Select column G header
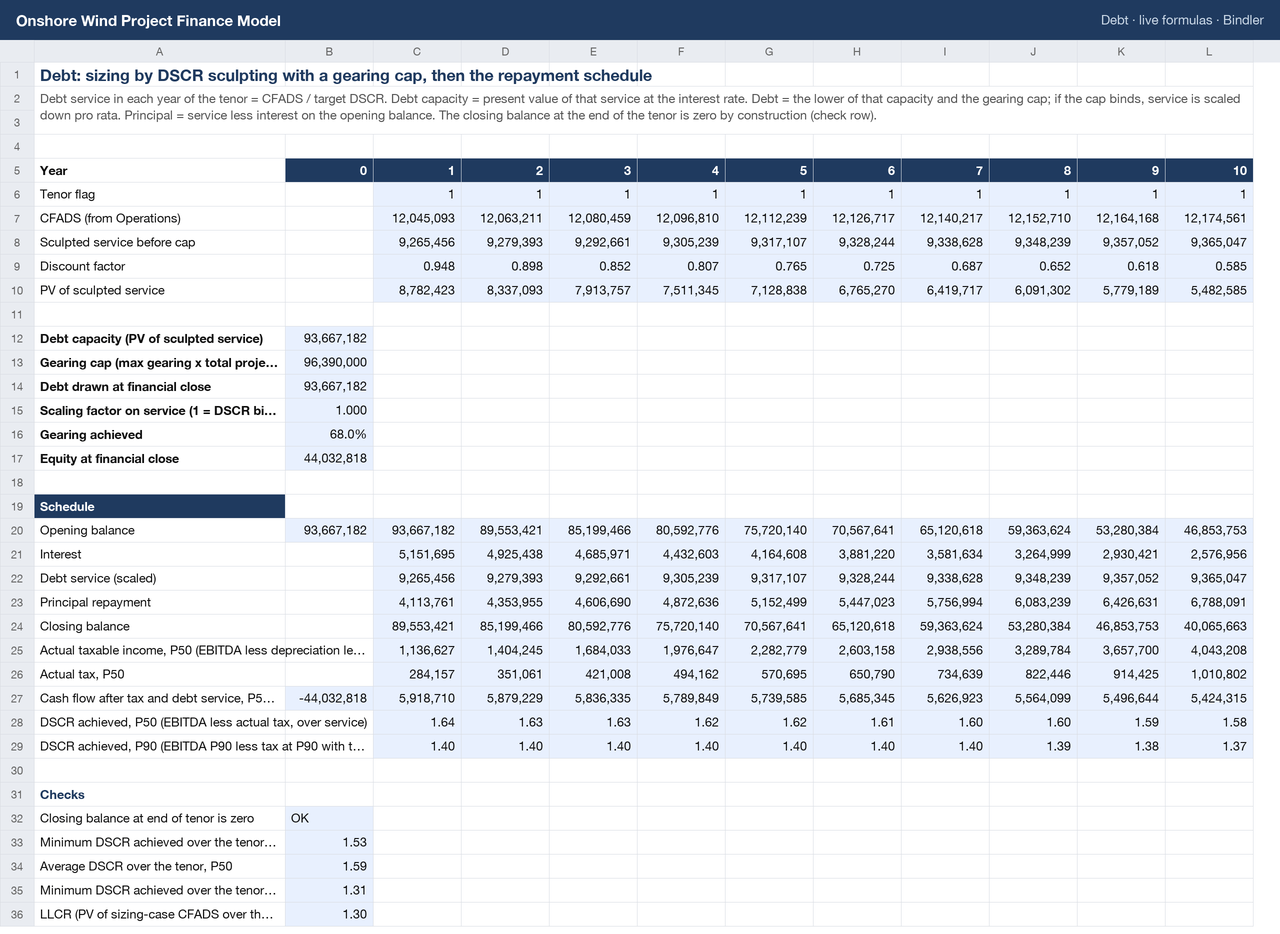The width and height of the screenshot is (1280, 934). [768, 51]
